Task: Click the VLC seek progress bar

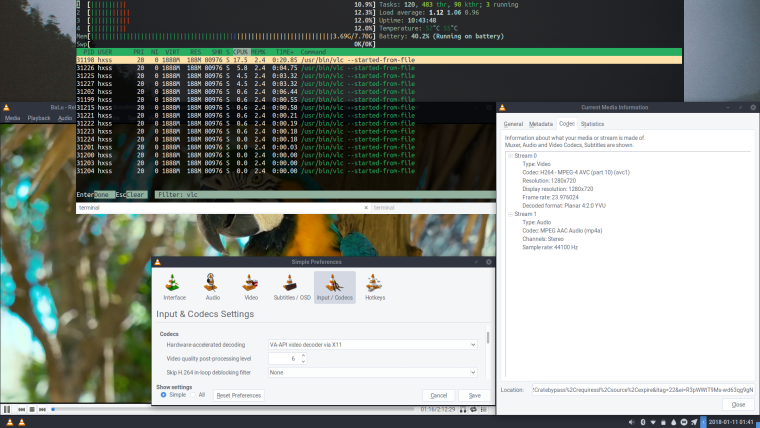Action: (x=233, y=410)
